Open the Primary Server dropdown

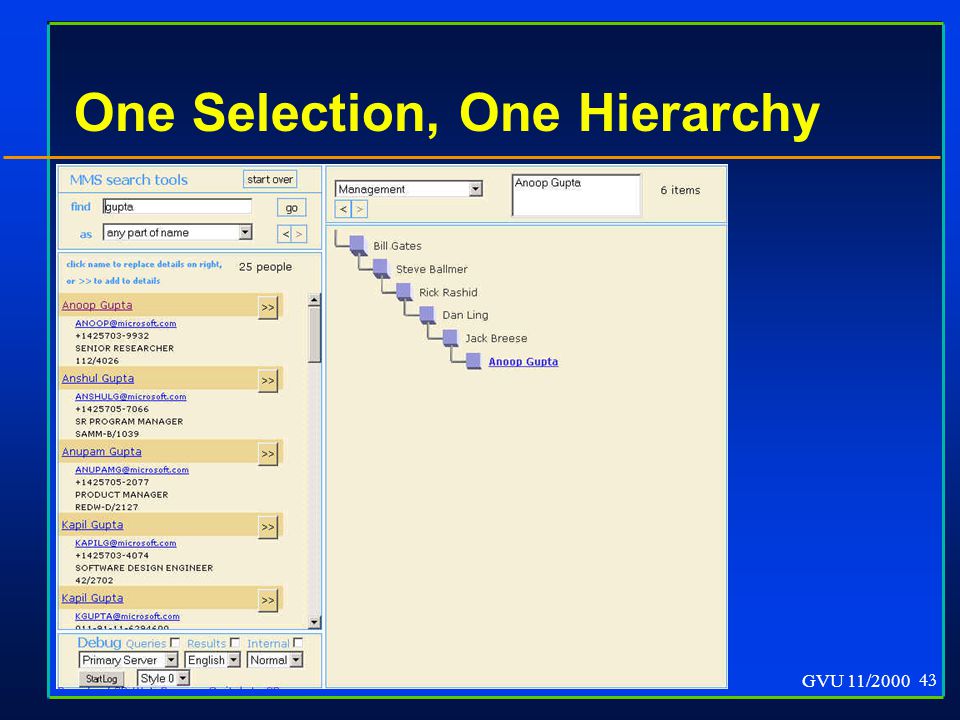(129, 660)
